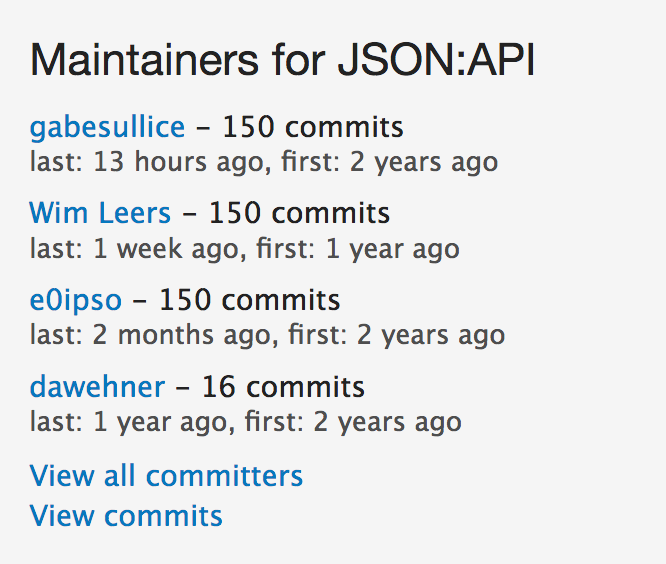The width and height of the screenshot is (666, 564).
Task: Click the 150 commits text beside gabesullice
Action: pyautogui.click(x=312, y=128)
